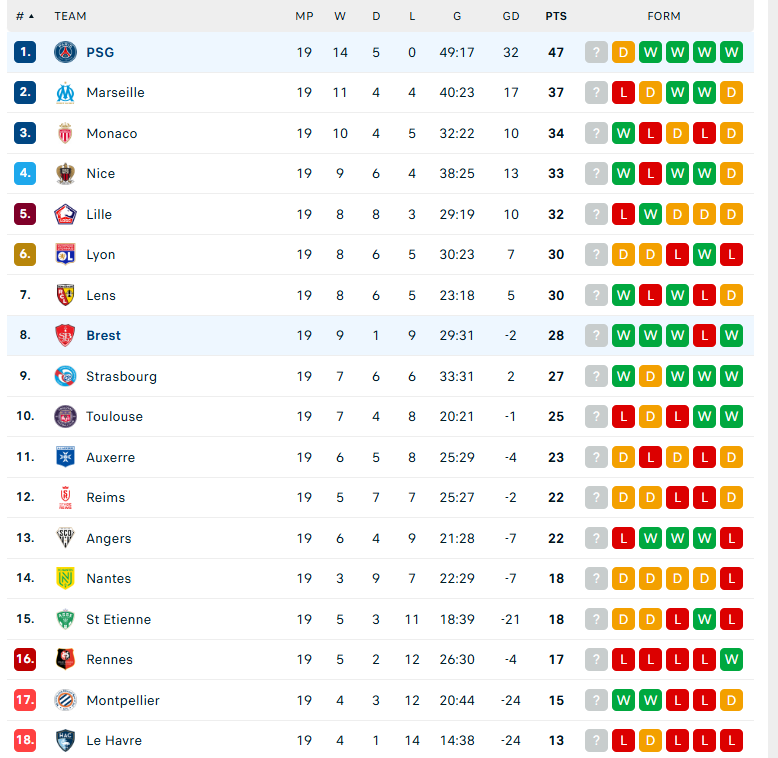Open the Toulouse team link

pos(114,417)
